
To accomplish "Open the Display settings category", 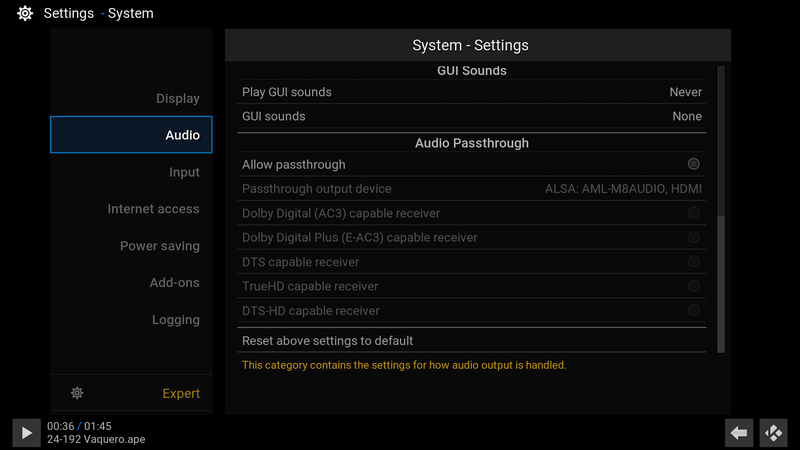I will click(177, 98).
